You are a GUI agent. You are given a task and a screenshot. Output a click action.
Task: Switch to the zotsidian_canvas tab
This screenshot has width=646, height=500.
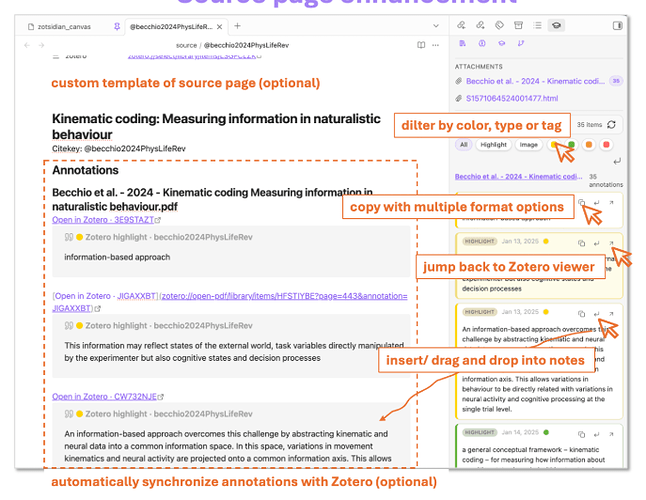(x=64, y=26)
